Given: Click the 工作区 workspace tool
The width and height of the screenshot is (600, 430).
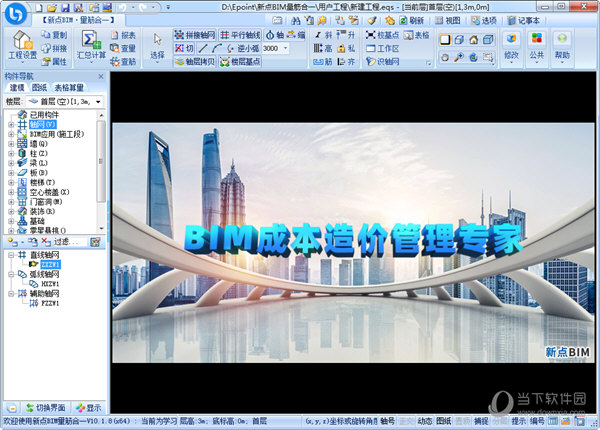Looking at the screenshot, I should tap(382, 48).
